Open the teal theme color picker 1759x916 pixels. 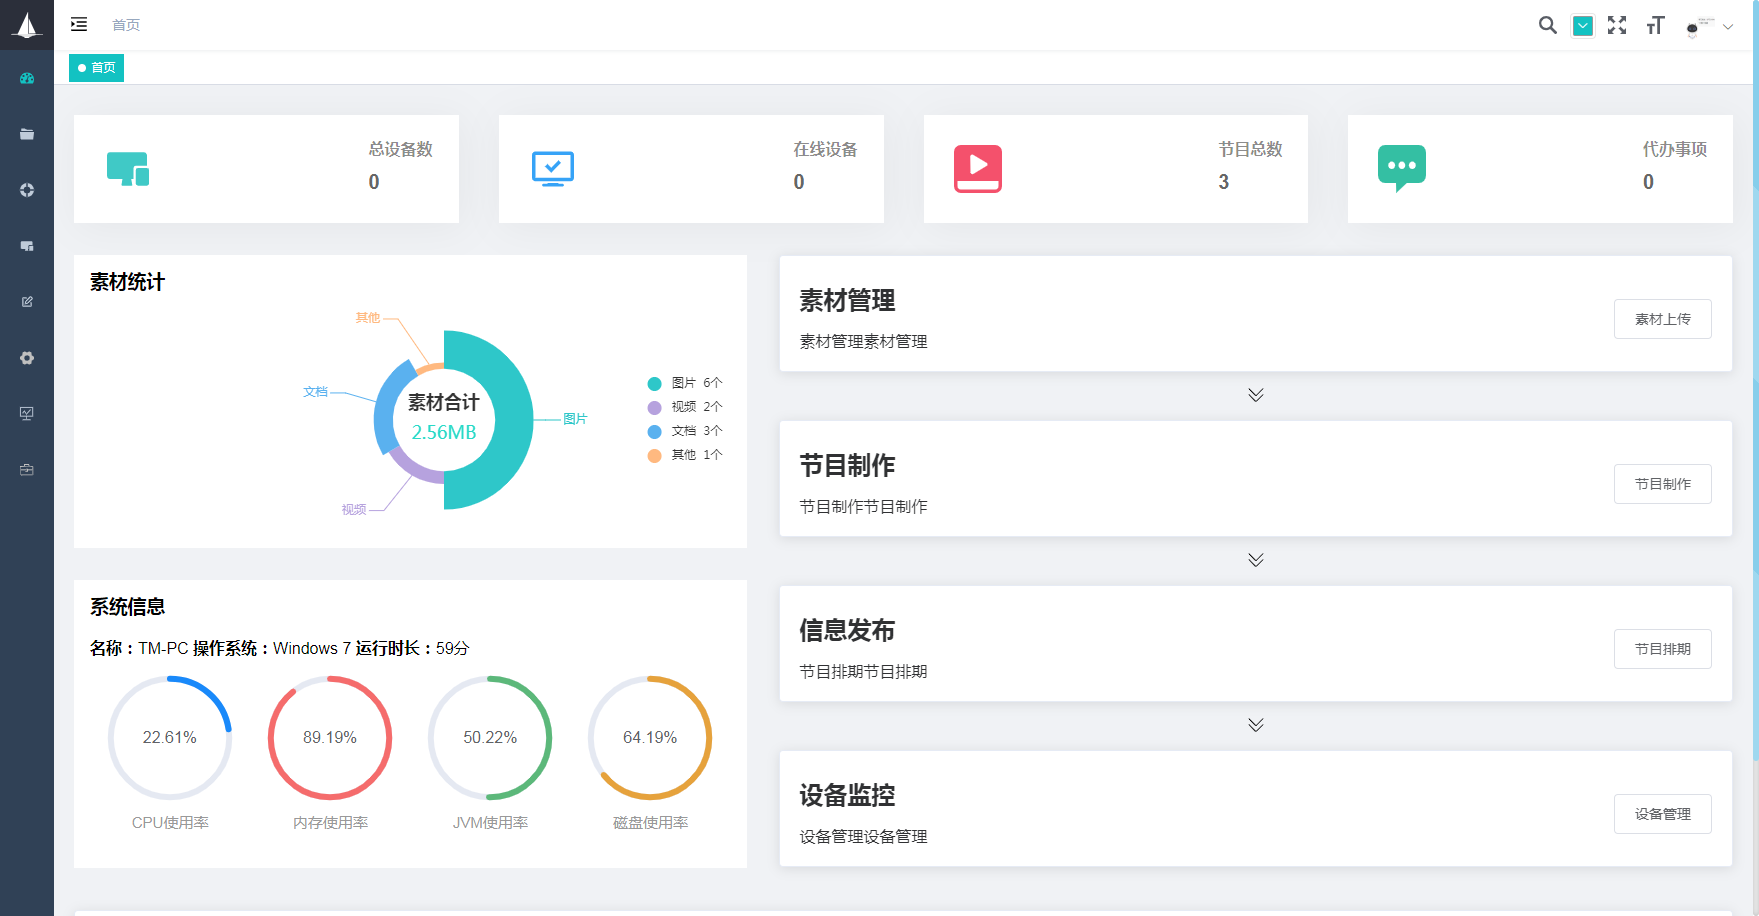pyautogui.click(x=1583, y=26)
